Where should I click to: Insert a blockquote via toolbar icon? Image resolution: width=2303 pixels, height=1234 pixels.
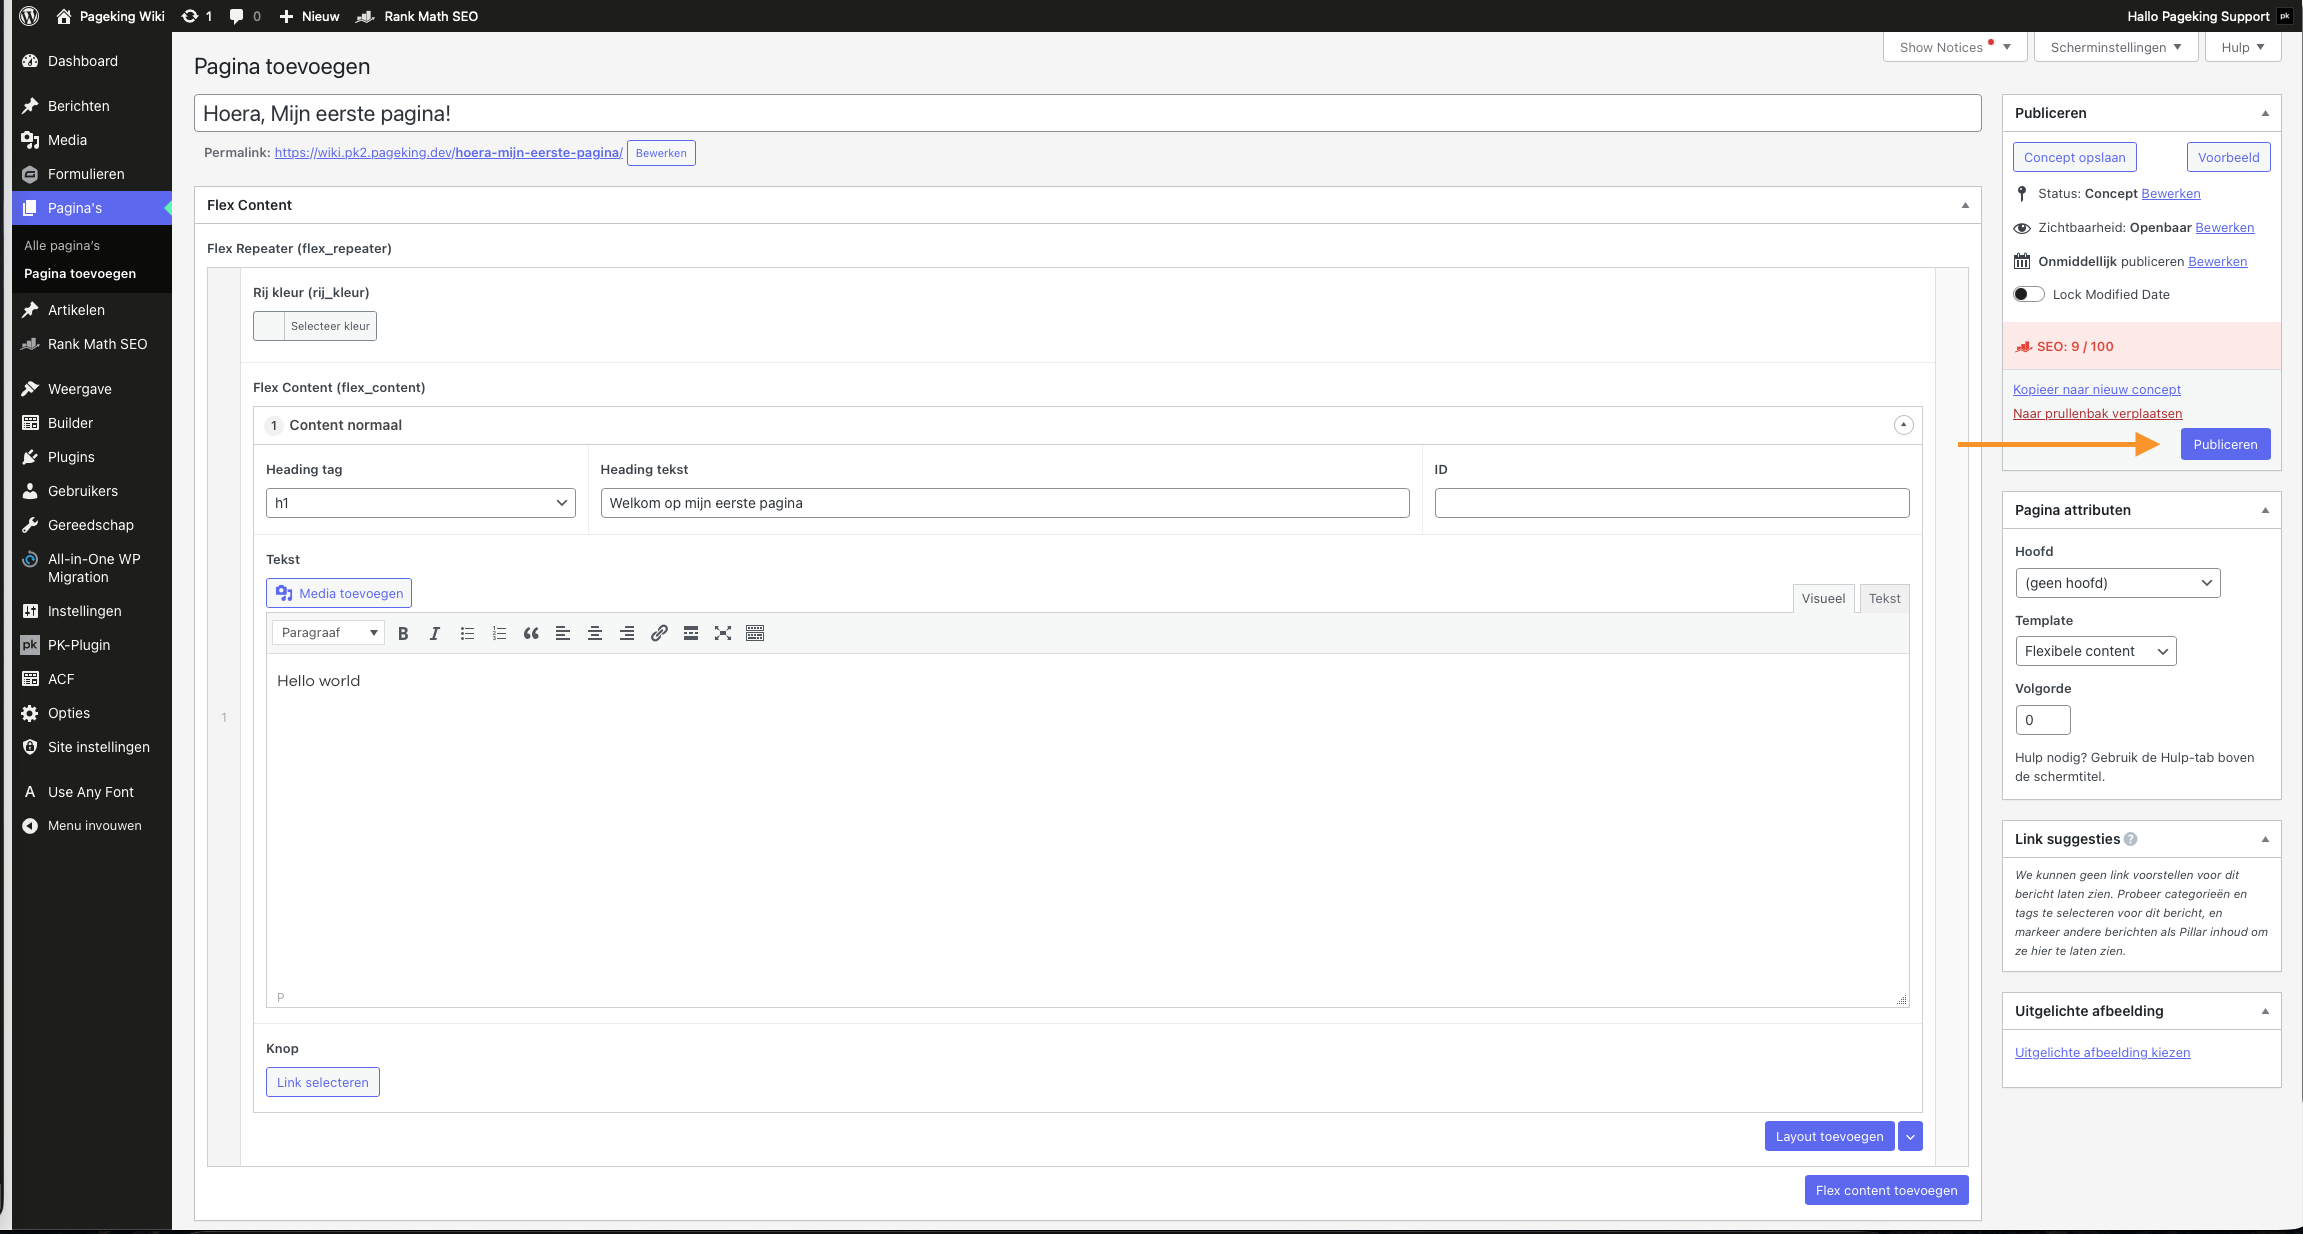point(531,633)
